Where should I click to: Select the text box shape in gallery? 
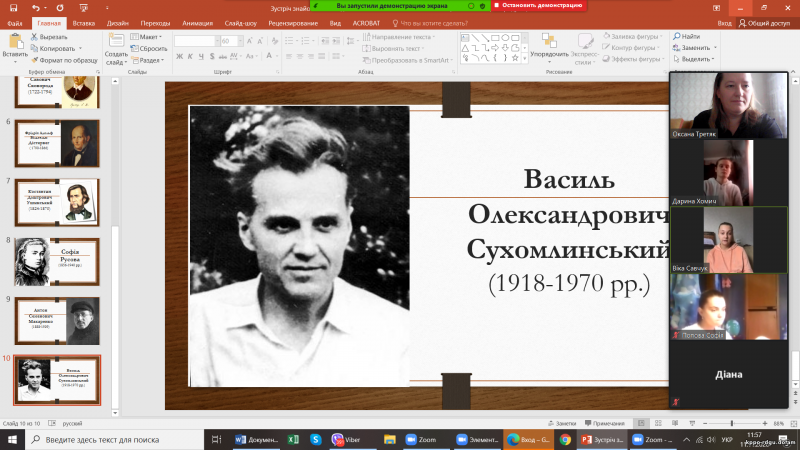465,38
